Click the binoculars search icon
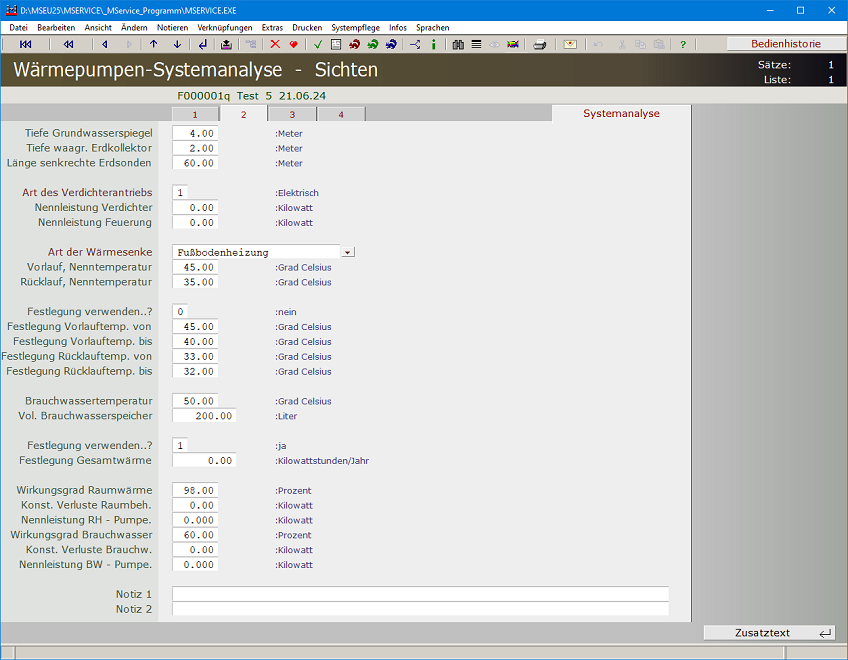This screenshot has height=660, width=848. pyautogui.click(x=458, y=44)
